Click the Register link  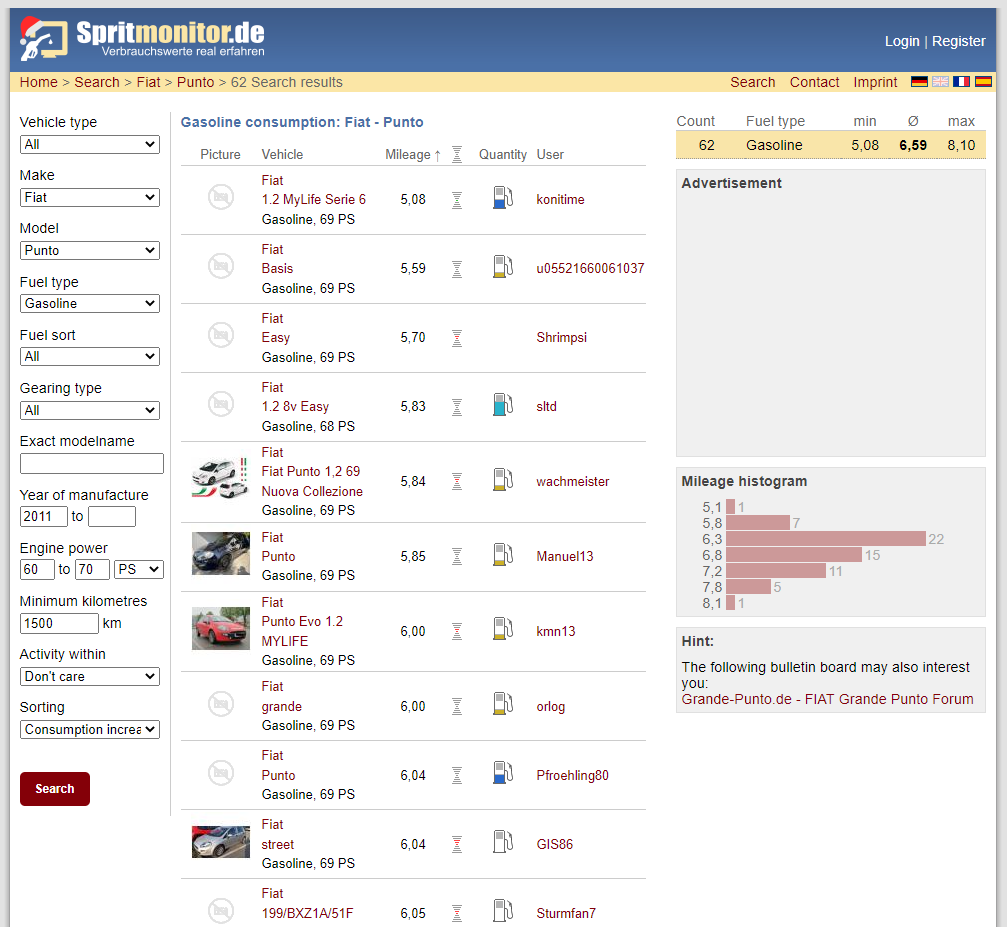(x=958, y=41)
